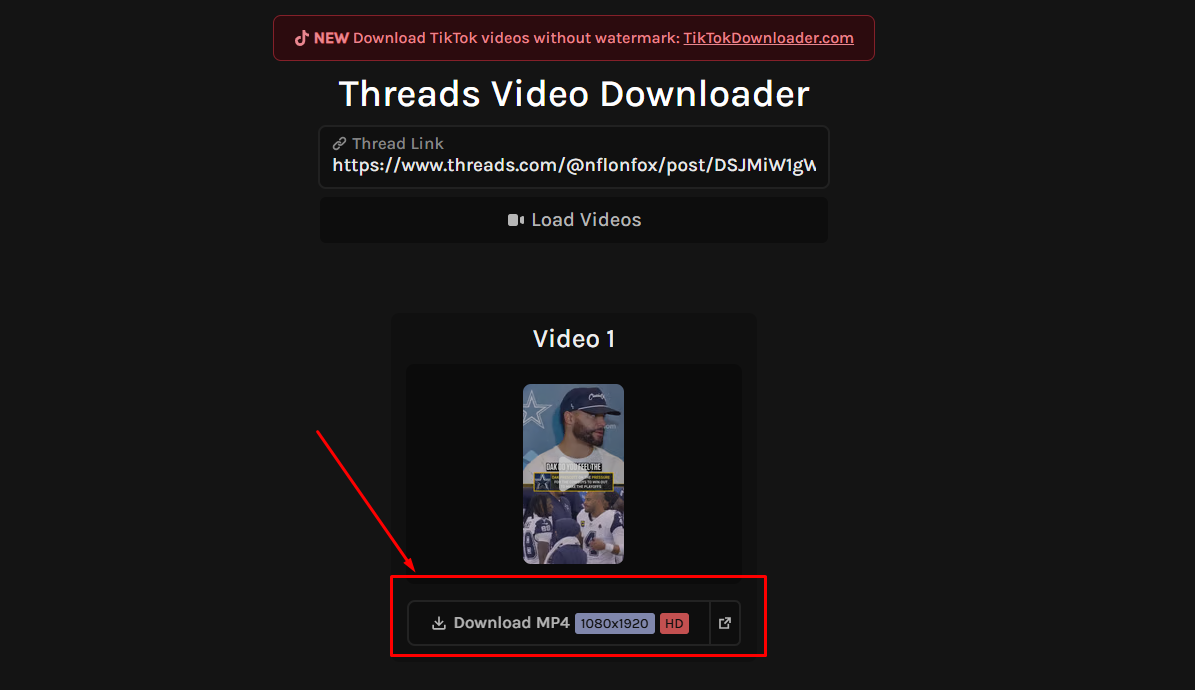Click the Cowboys star logo in the thumbnail
This screenshot has width=1195, height=690.
point(536,410)
